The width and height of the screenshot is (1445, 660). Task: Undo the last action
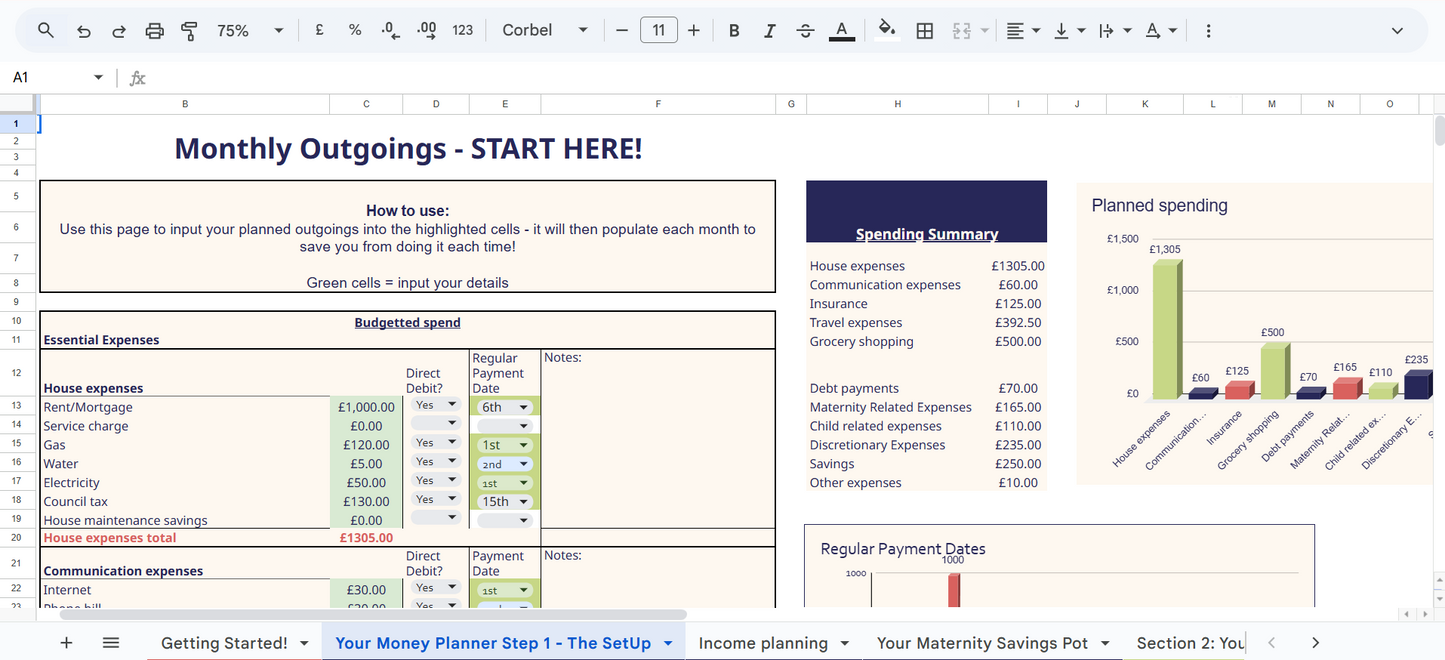[83, 31]
